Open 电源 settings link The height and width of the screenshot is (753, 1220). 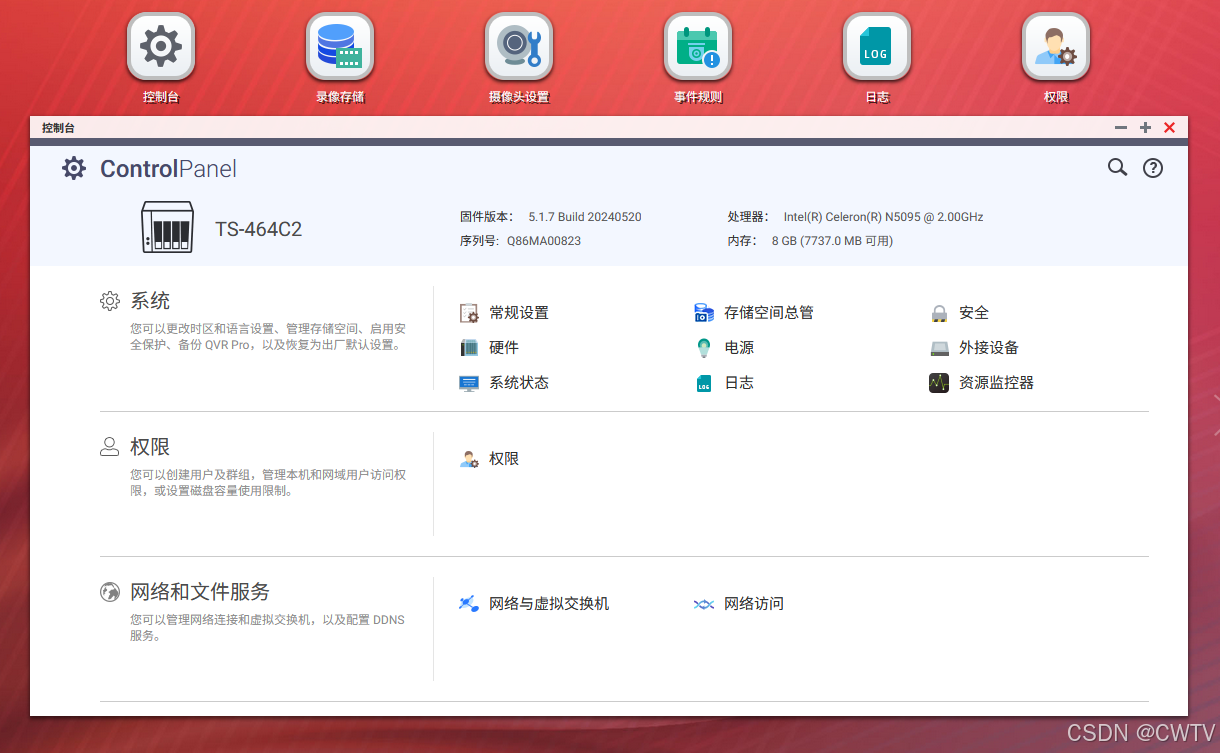(x=739, y=348)
